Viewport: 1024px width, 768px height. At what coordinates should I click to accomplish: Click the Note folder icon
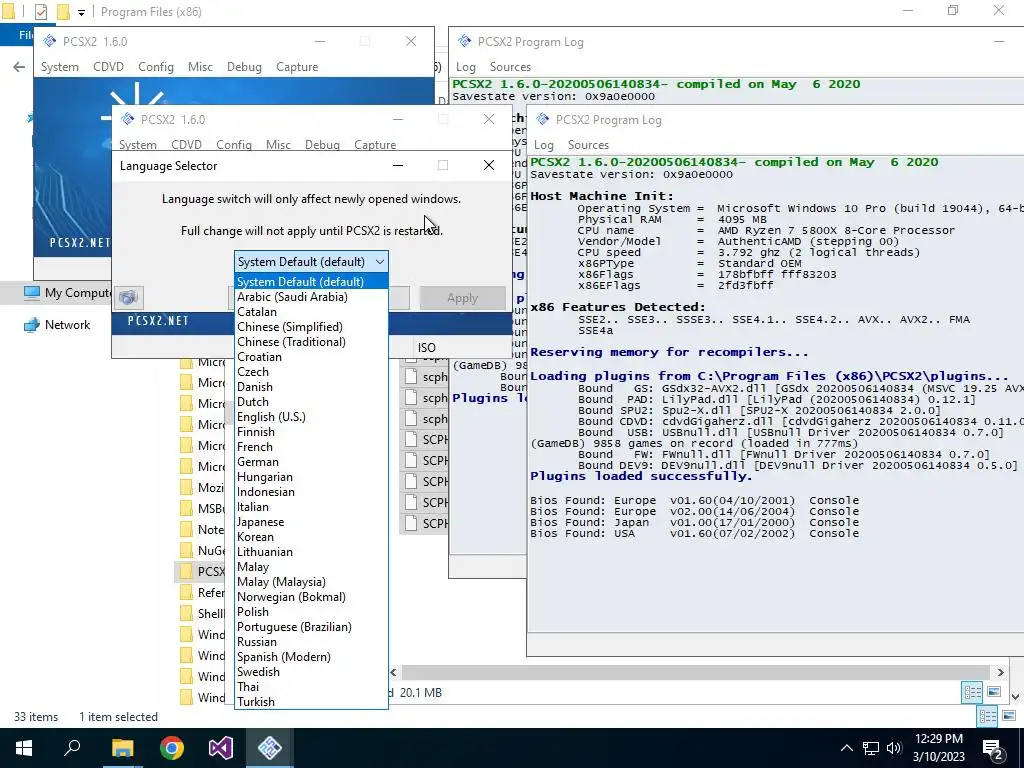[x=186, y=530]
